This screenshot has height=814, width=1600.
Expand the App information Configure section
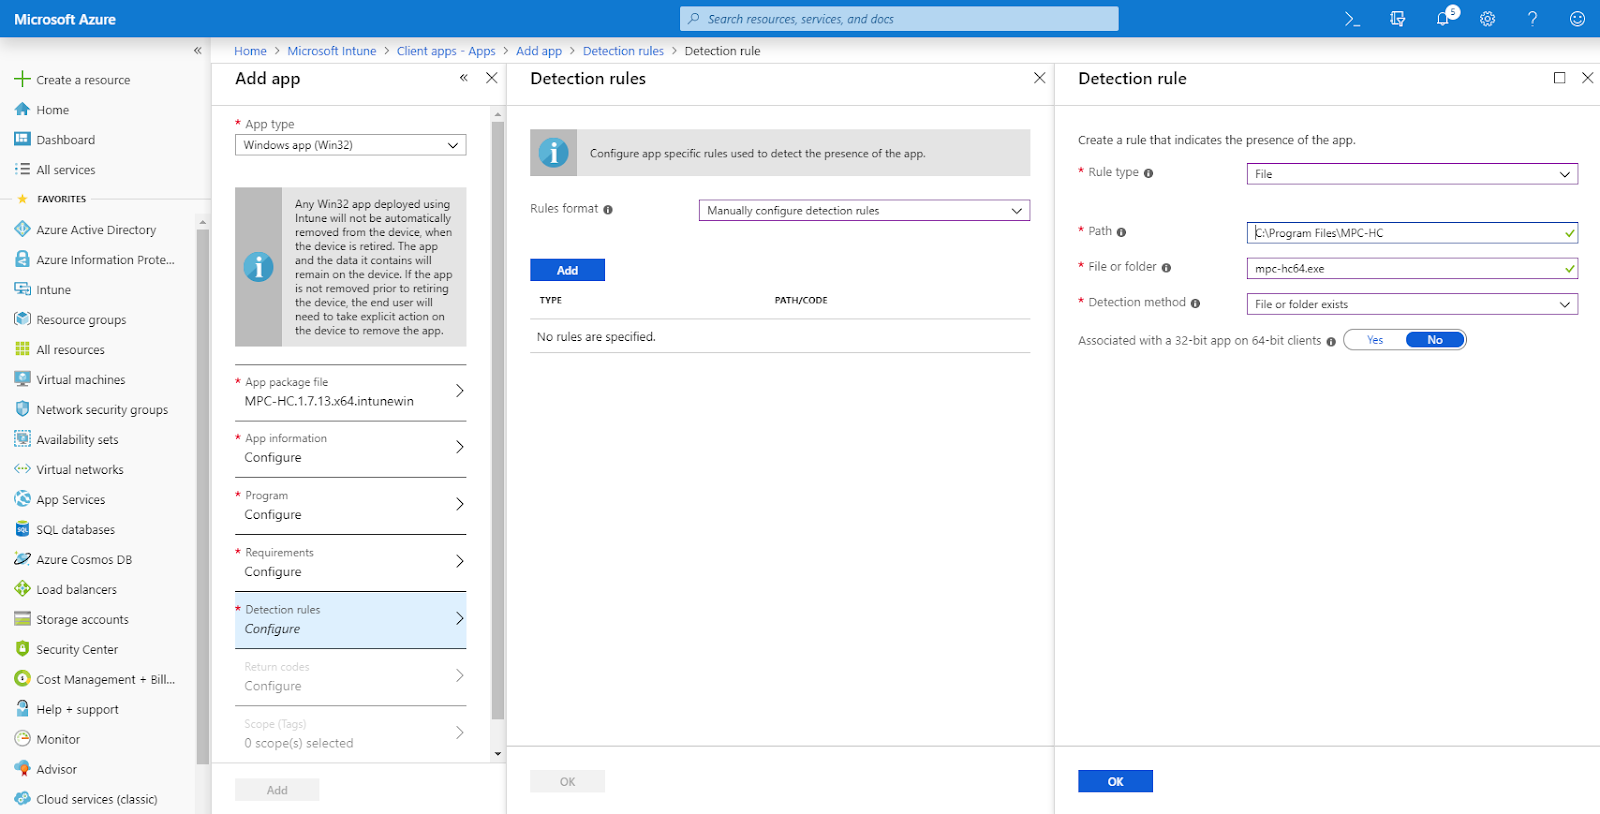tap(350, 449)
